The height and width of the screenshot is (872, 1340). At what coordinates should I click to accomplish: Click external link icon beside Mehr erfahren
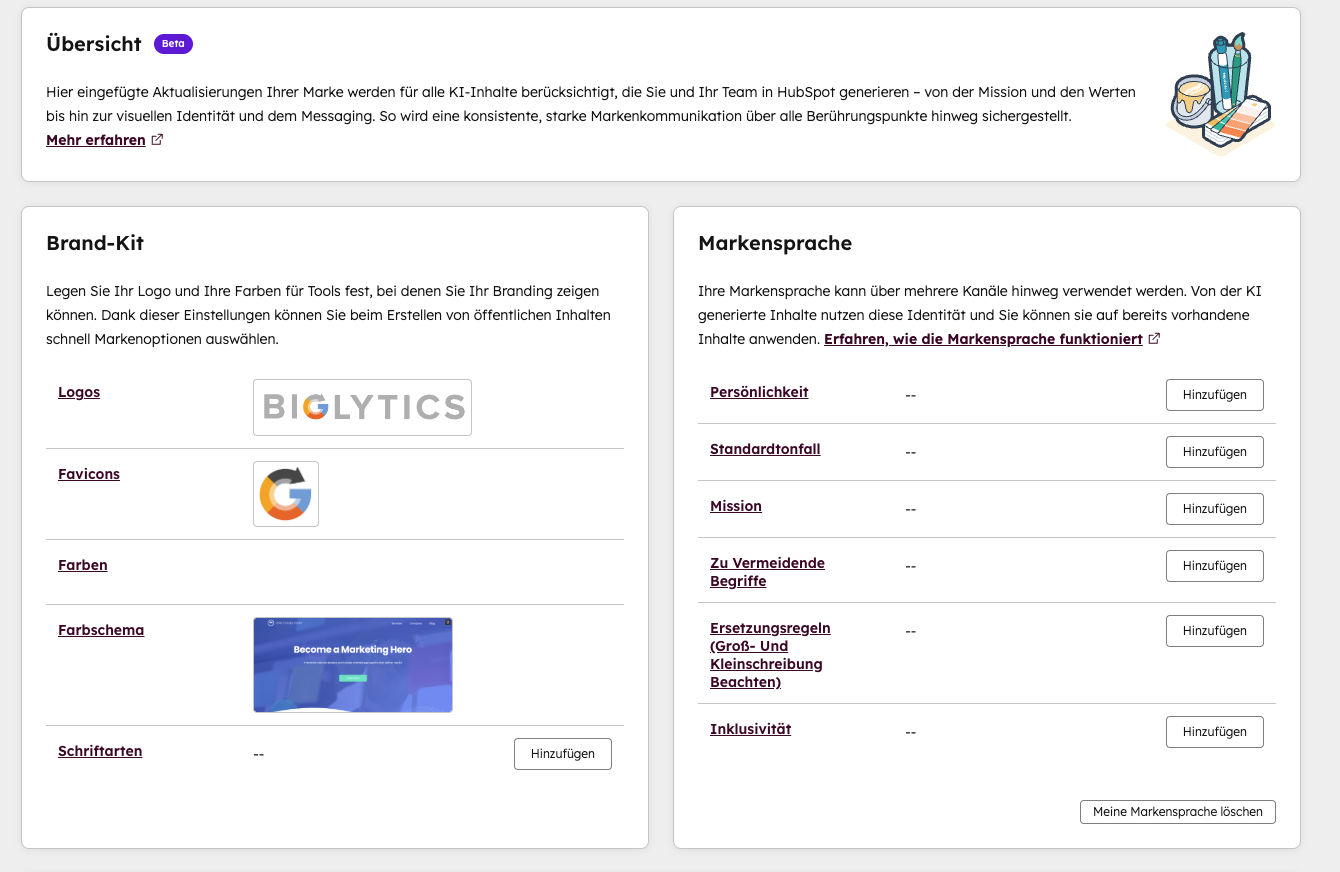tap(157, 140)
